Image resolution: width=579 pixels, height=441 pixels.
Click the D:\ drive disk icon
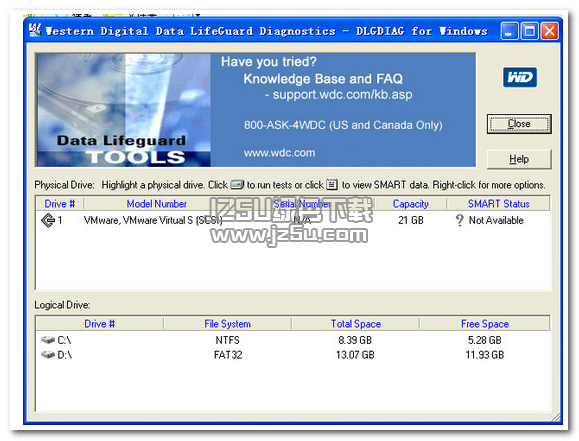tap(48, 355)
